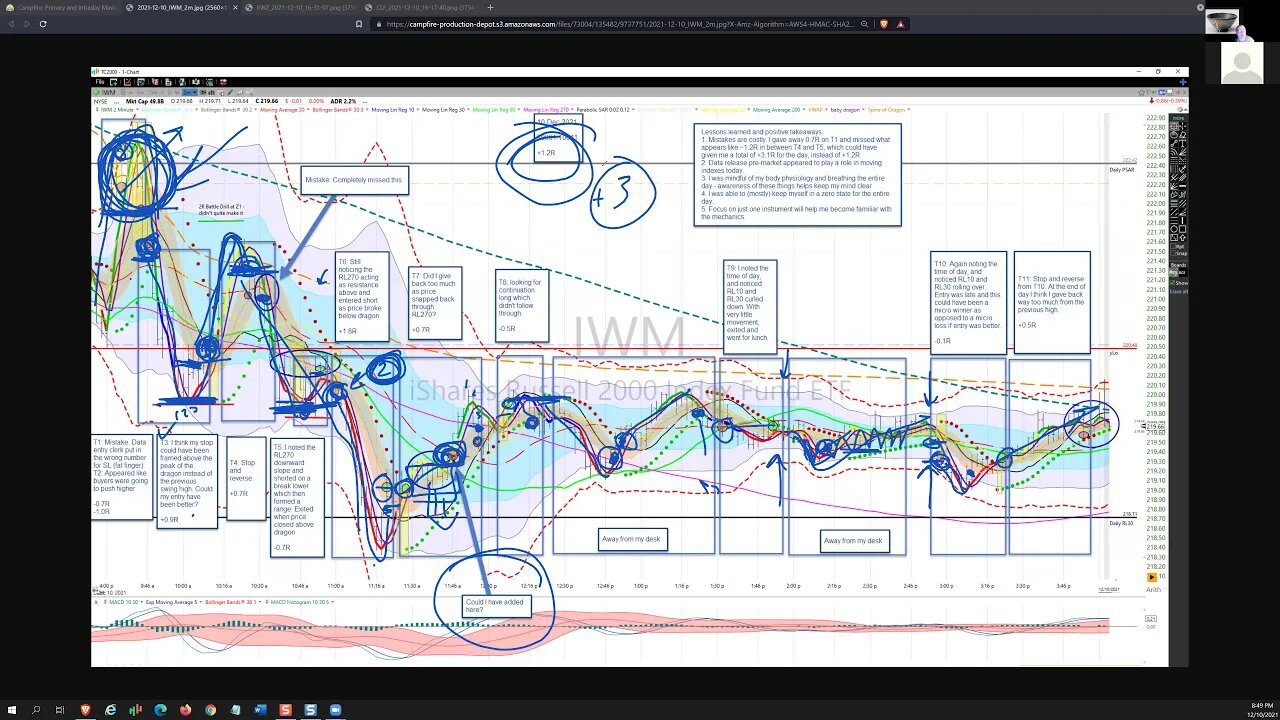This screenshot has width=1280, height=720.
Task: Select the 2m timeframe button
Action: [x=190, y=92]
